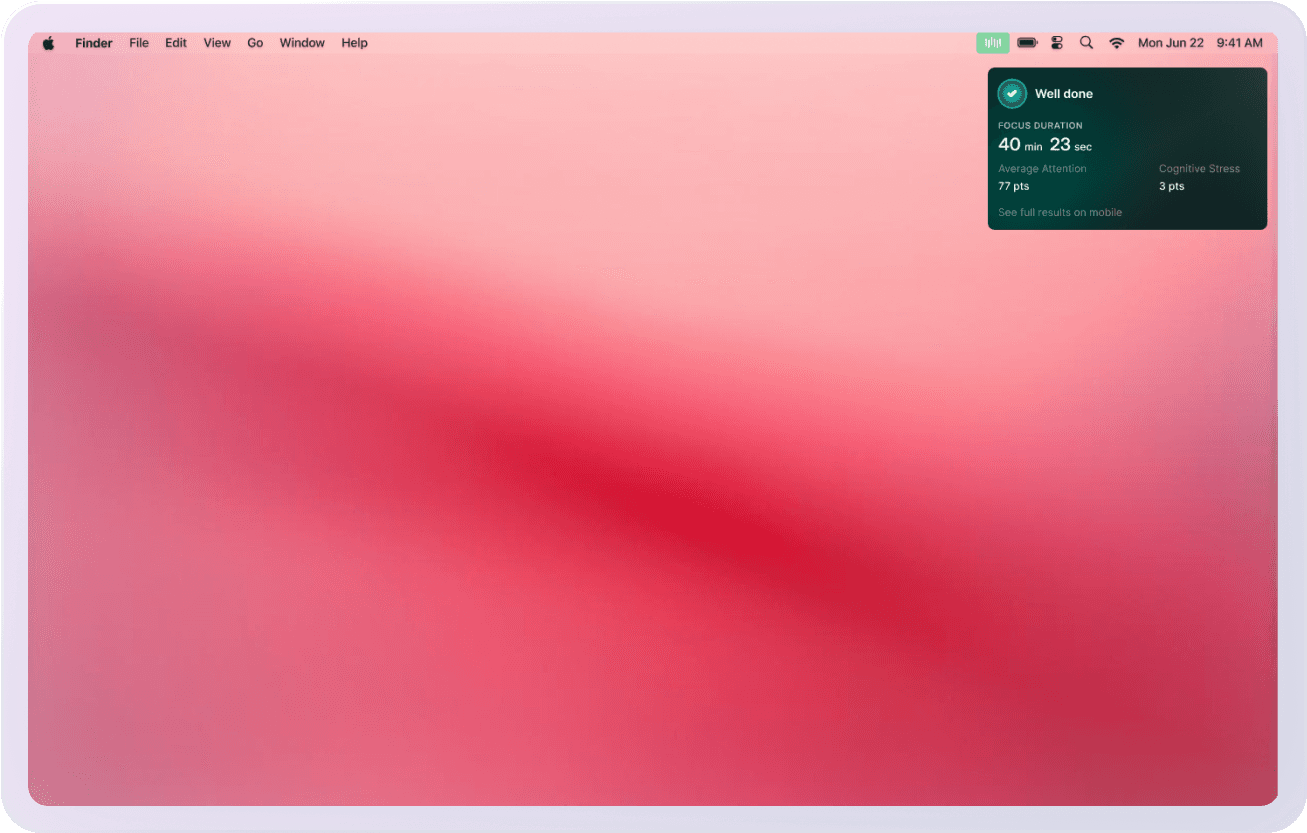Viewport: 1307px width, 833px height.
Task: Open the Window menu
Action: coord(302,43)
